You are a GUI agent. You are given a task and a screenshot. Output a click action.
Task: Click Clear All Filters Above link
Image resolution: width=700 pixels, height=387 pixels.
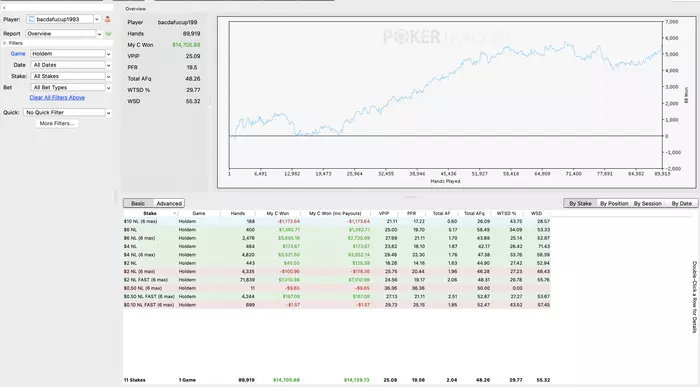tap(57, 98)
